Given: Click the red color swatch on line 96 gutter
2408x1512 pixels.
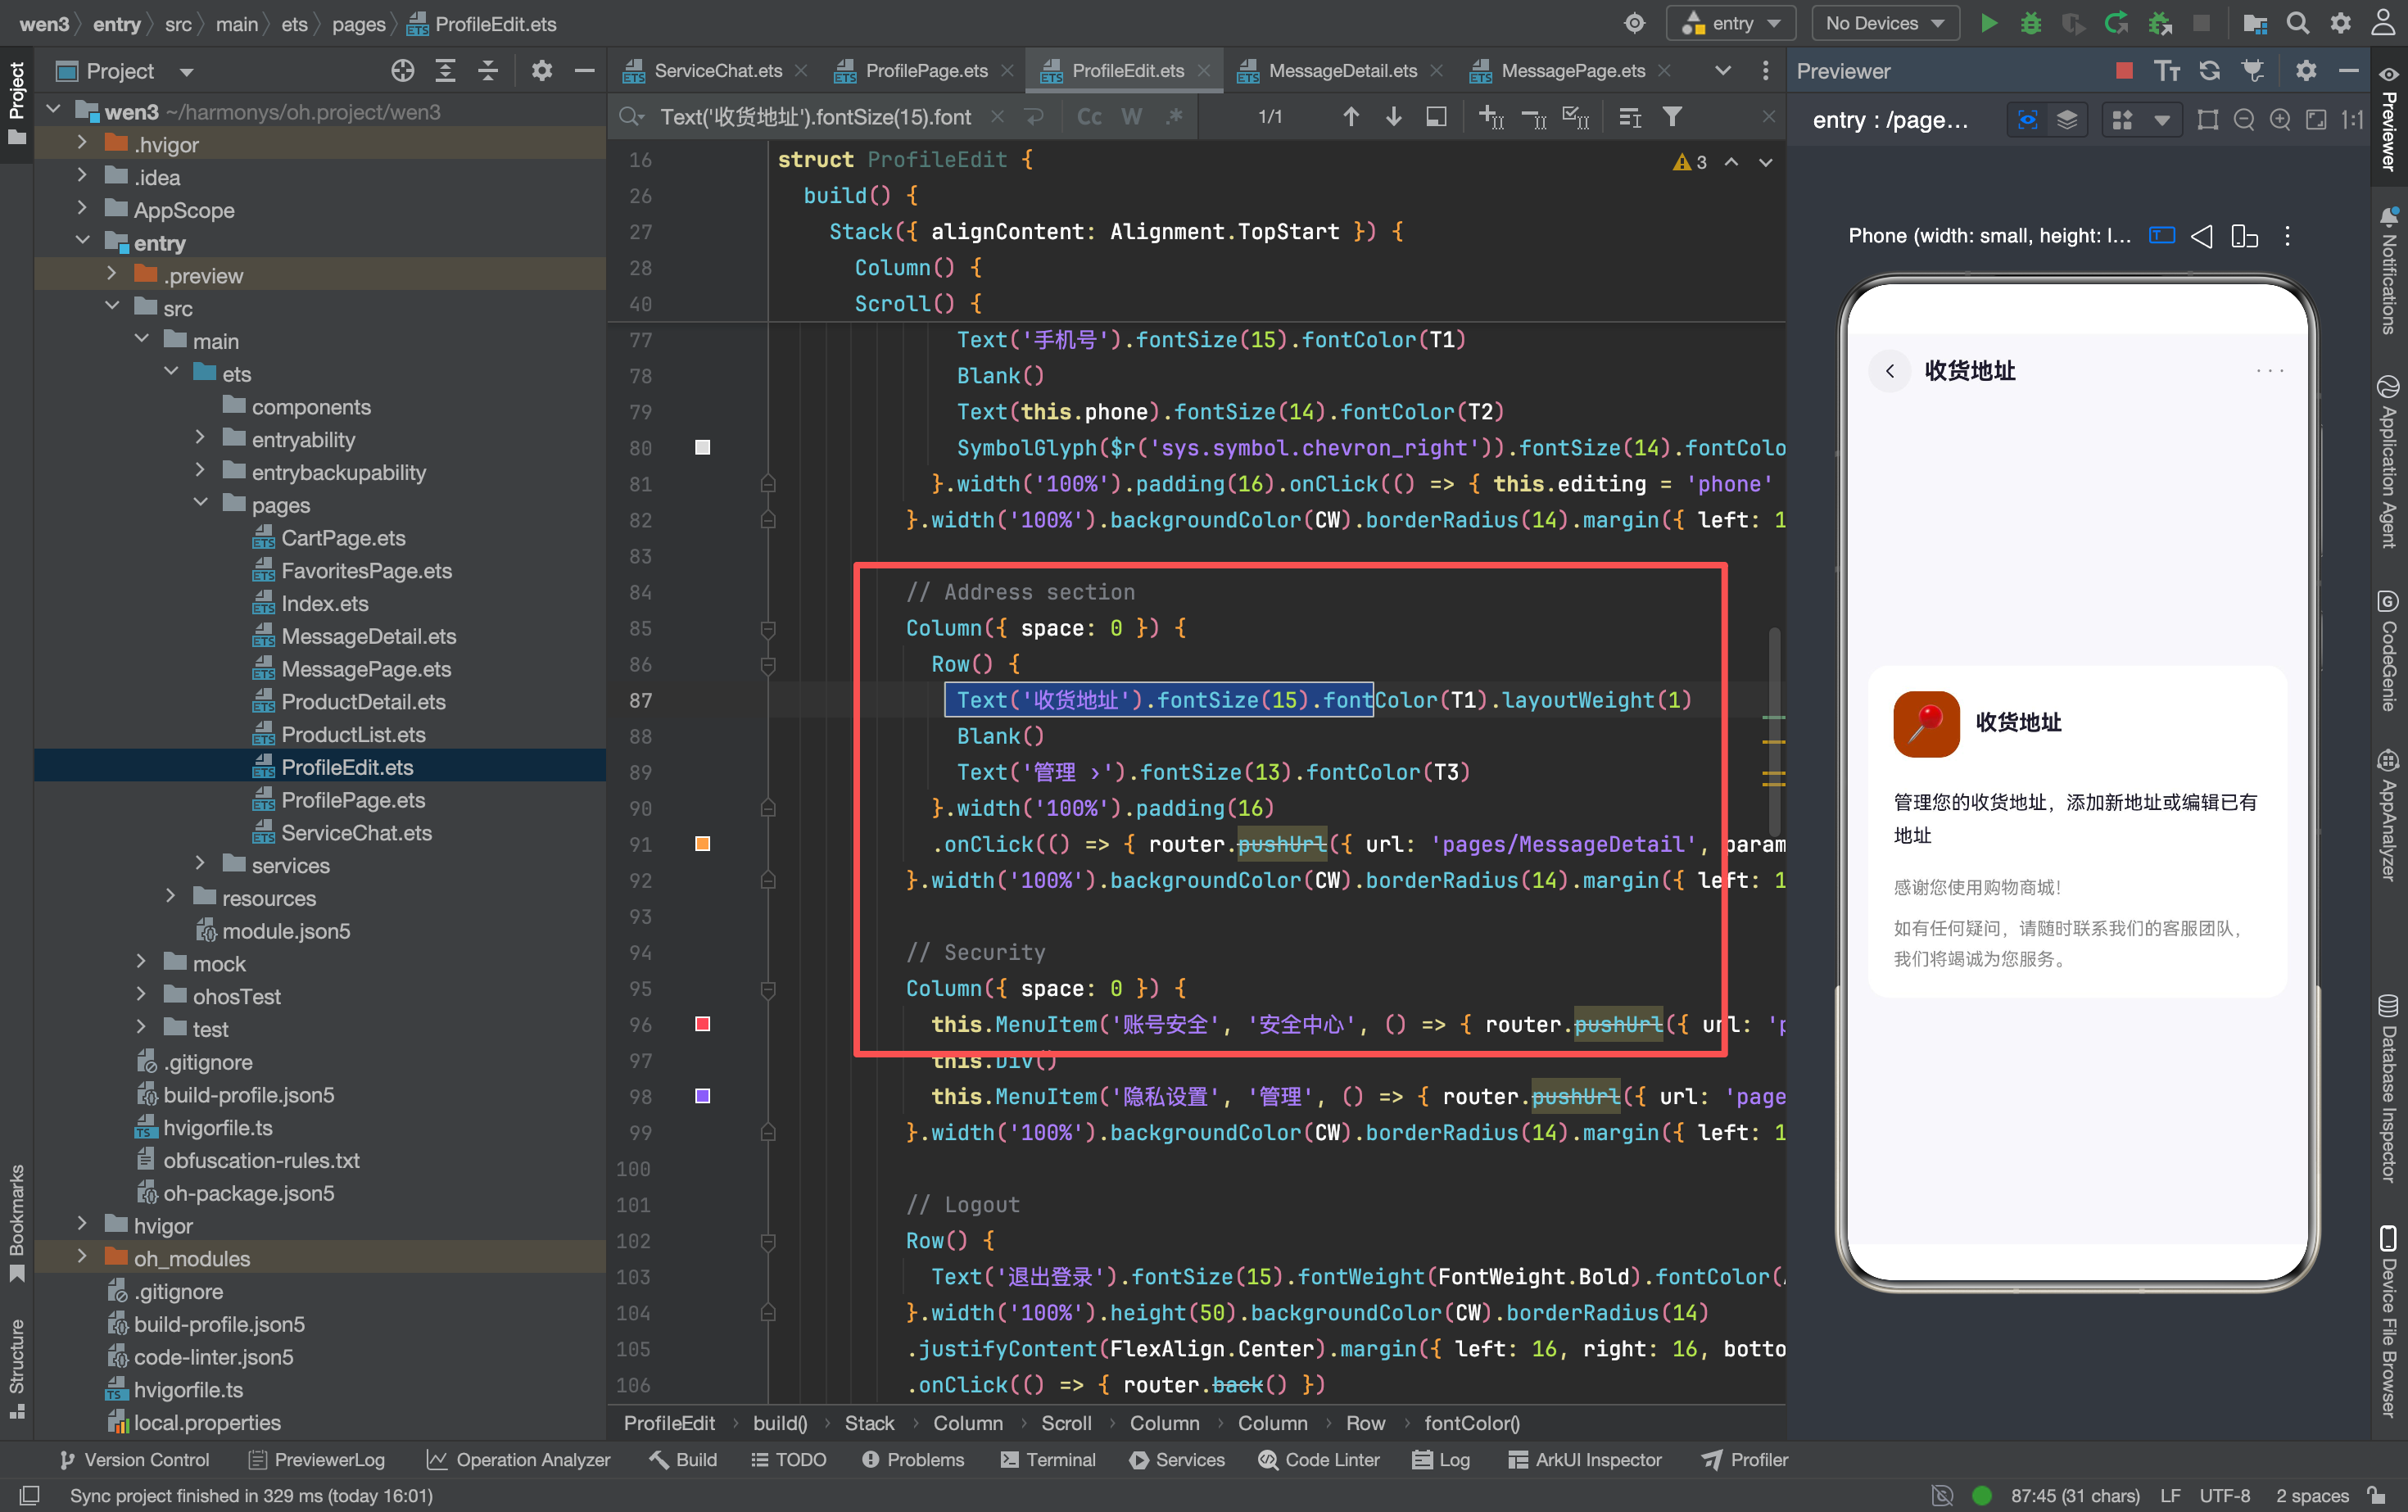Looking at the screenshot, I should pos(702,1024).
